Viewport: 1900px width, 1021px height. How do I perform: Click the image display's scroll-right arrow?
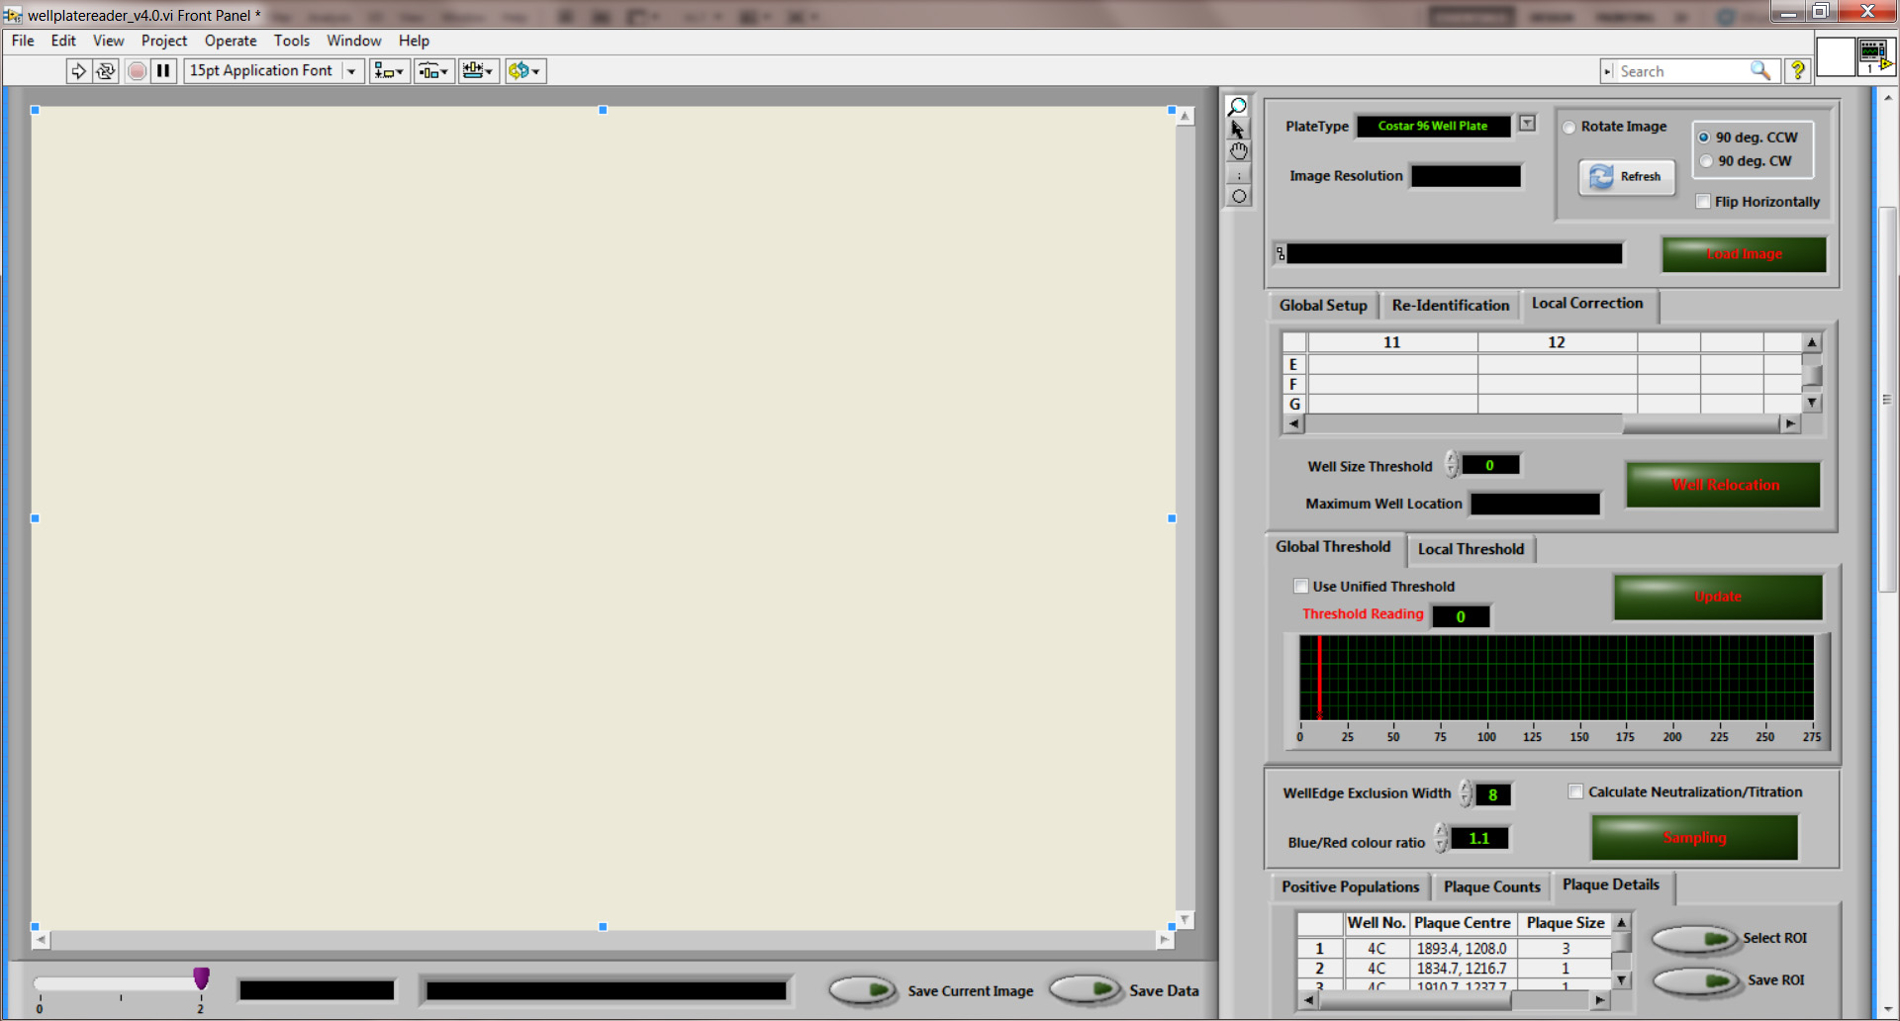1164,940
